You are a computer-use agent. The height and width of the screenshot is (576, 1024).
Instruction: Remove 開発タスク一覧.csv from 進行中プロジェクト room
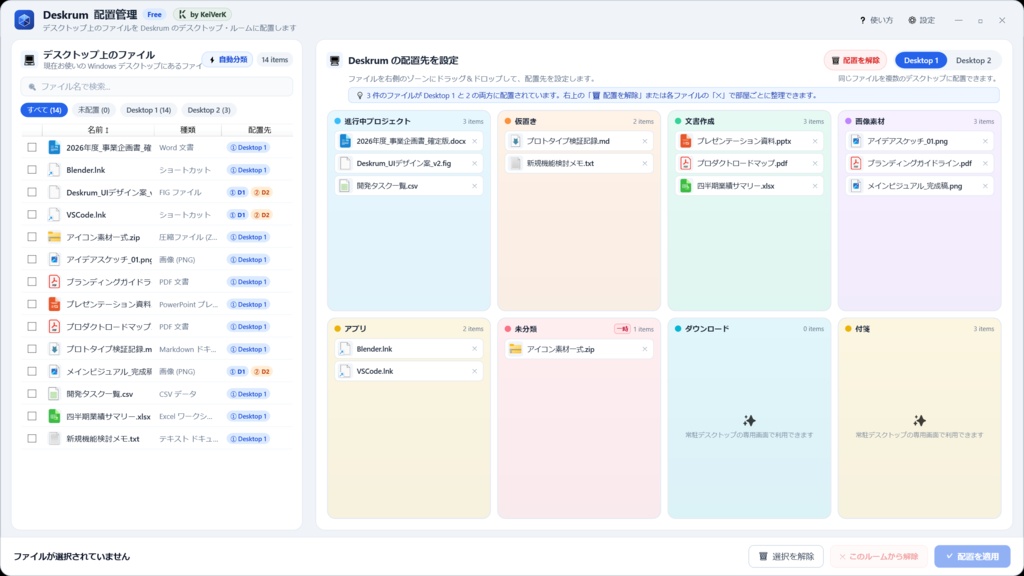click(475, 186)
